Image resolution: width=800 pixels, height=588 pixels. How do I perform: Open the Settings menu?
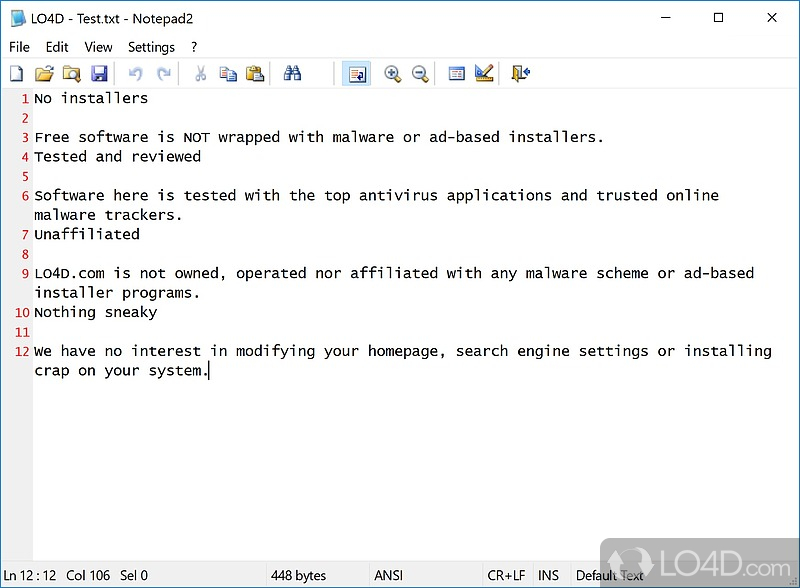[x=151, y=47]
